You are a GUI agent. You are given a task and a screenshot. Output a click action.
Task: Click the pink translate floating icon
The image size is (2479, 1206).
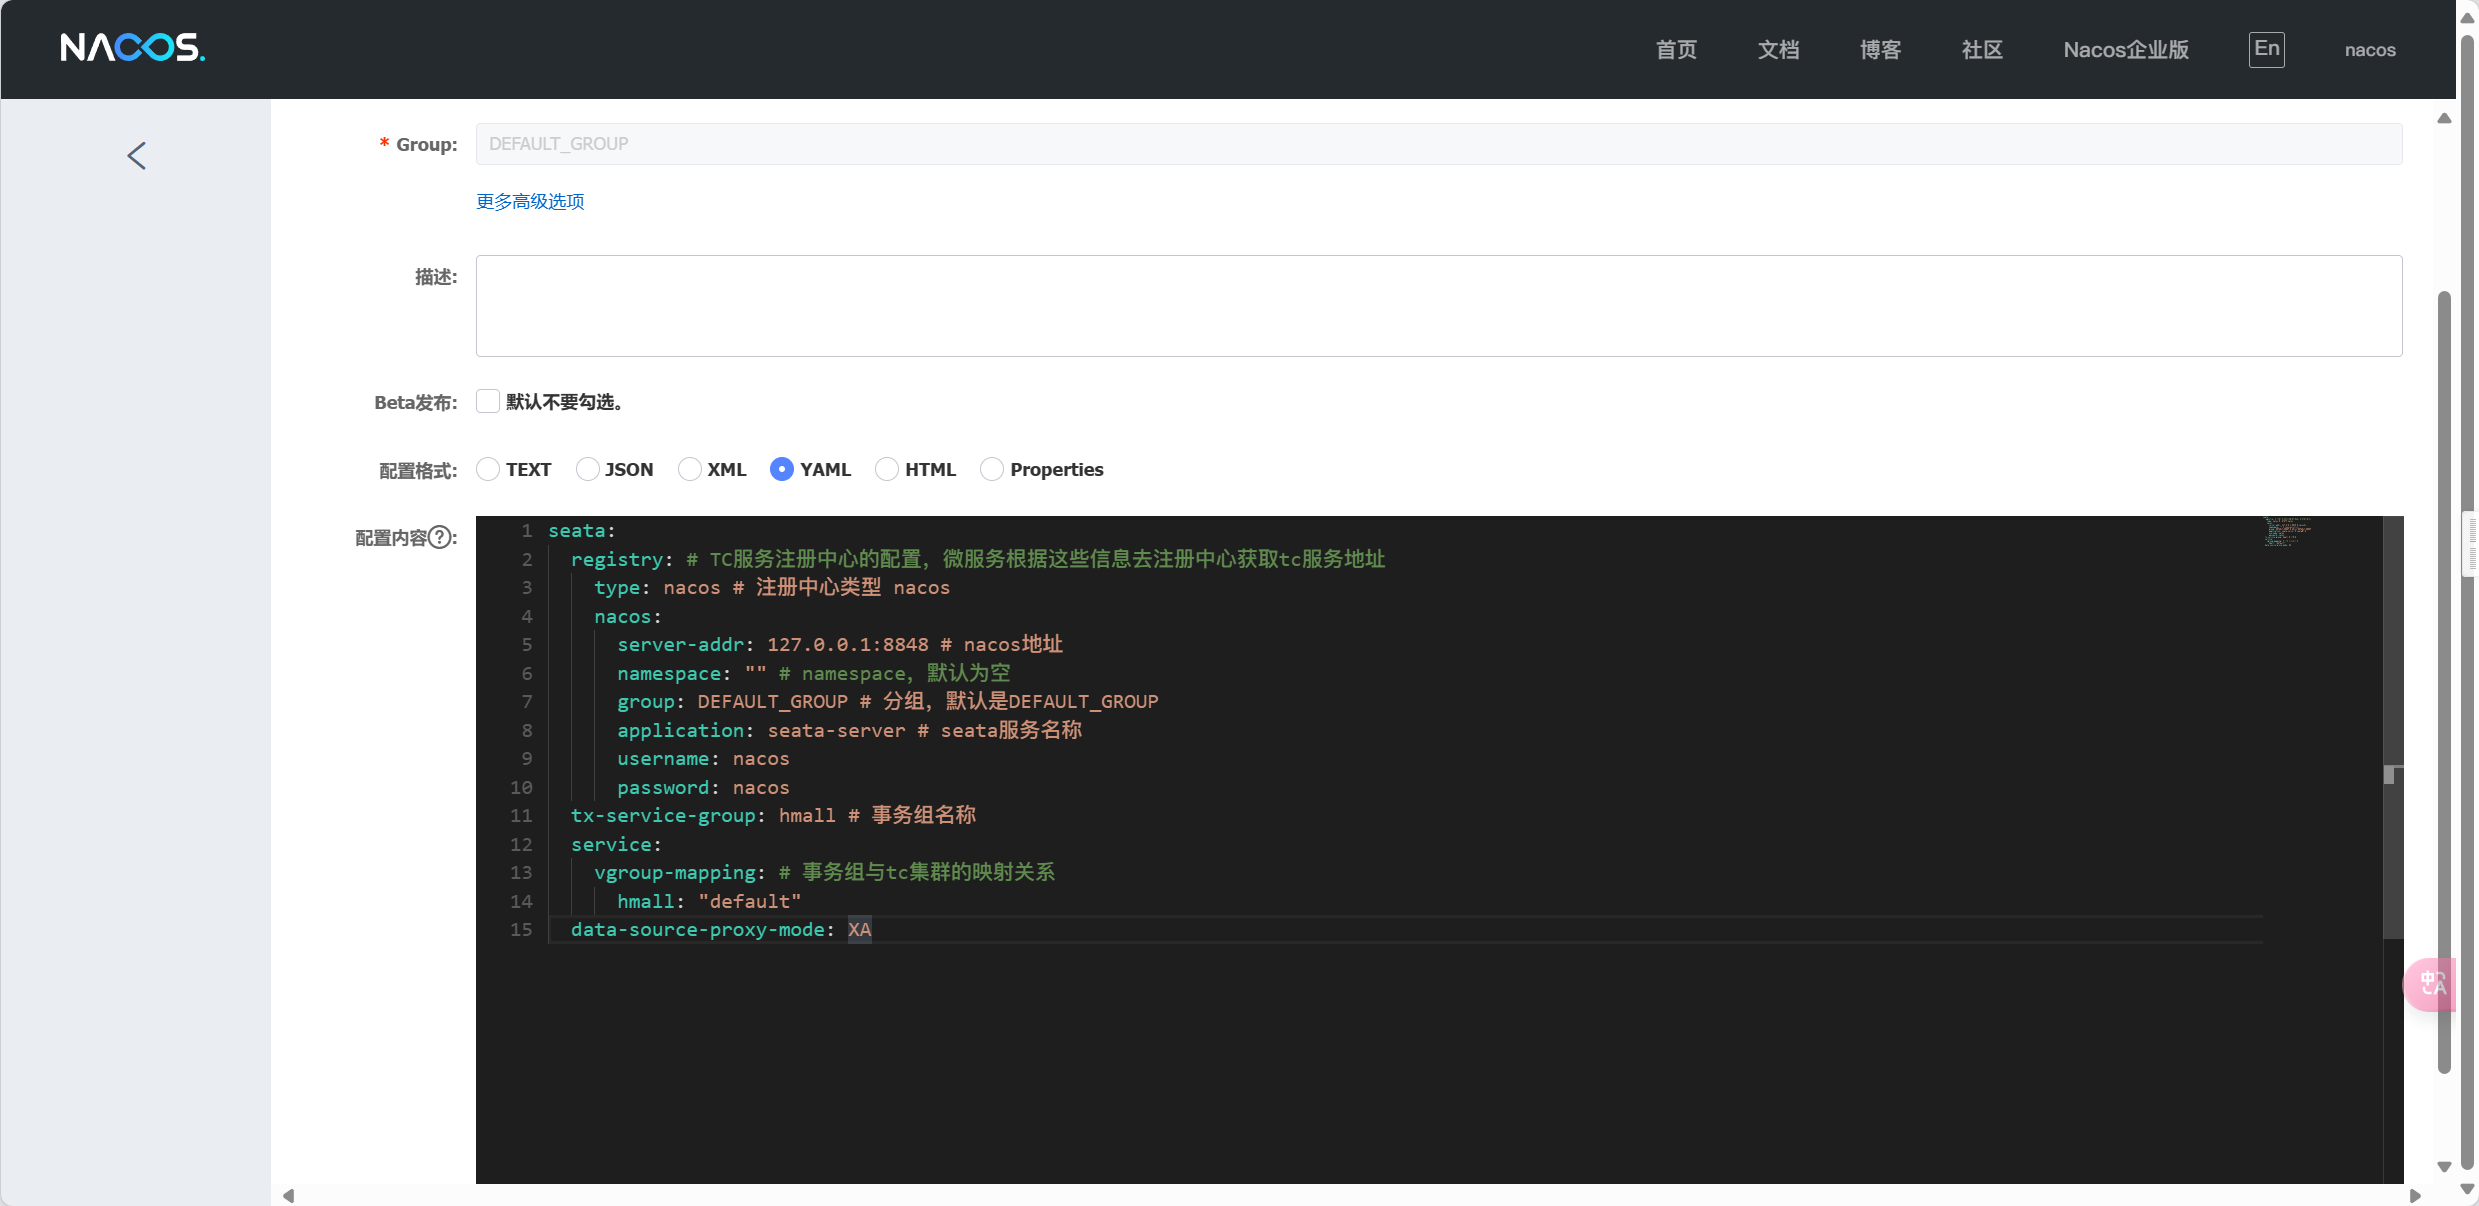tap(2432, 984)
